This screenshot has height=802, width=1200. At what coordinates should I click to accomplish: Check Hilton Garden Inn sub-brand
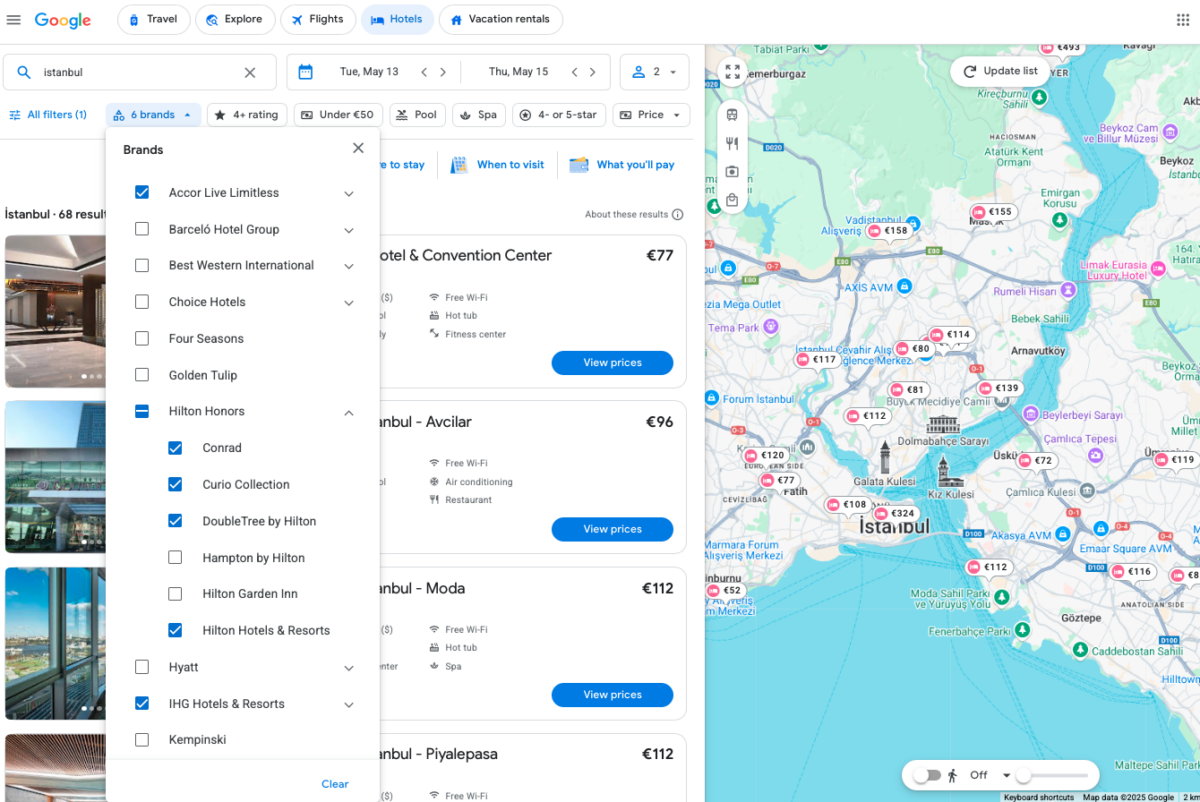click(175, 594)
